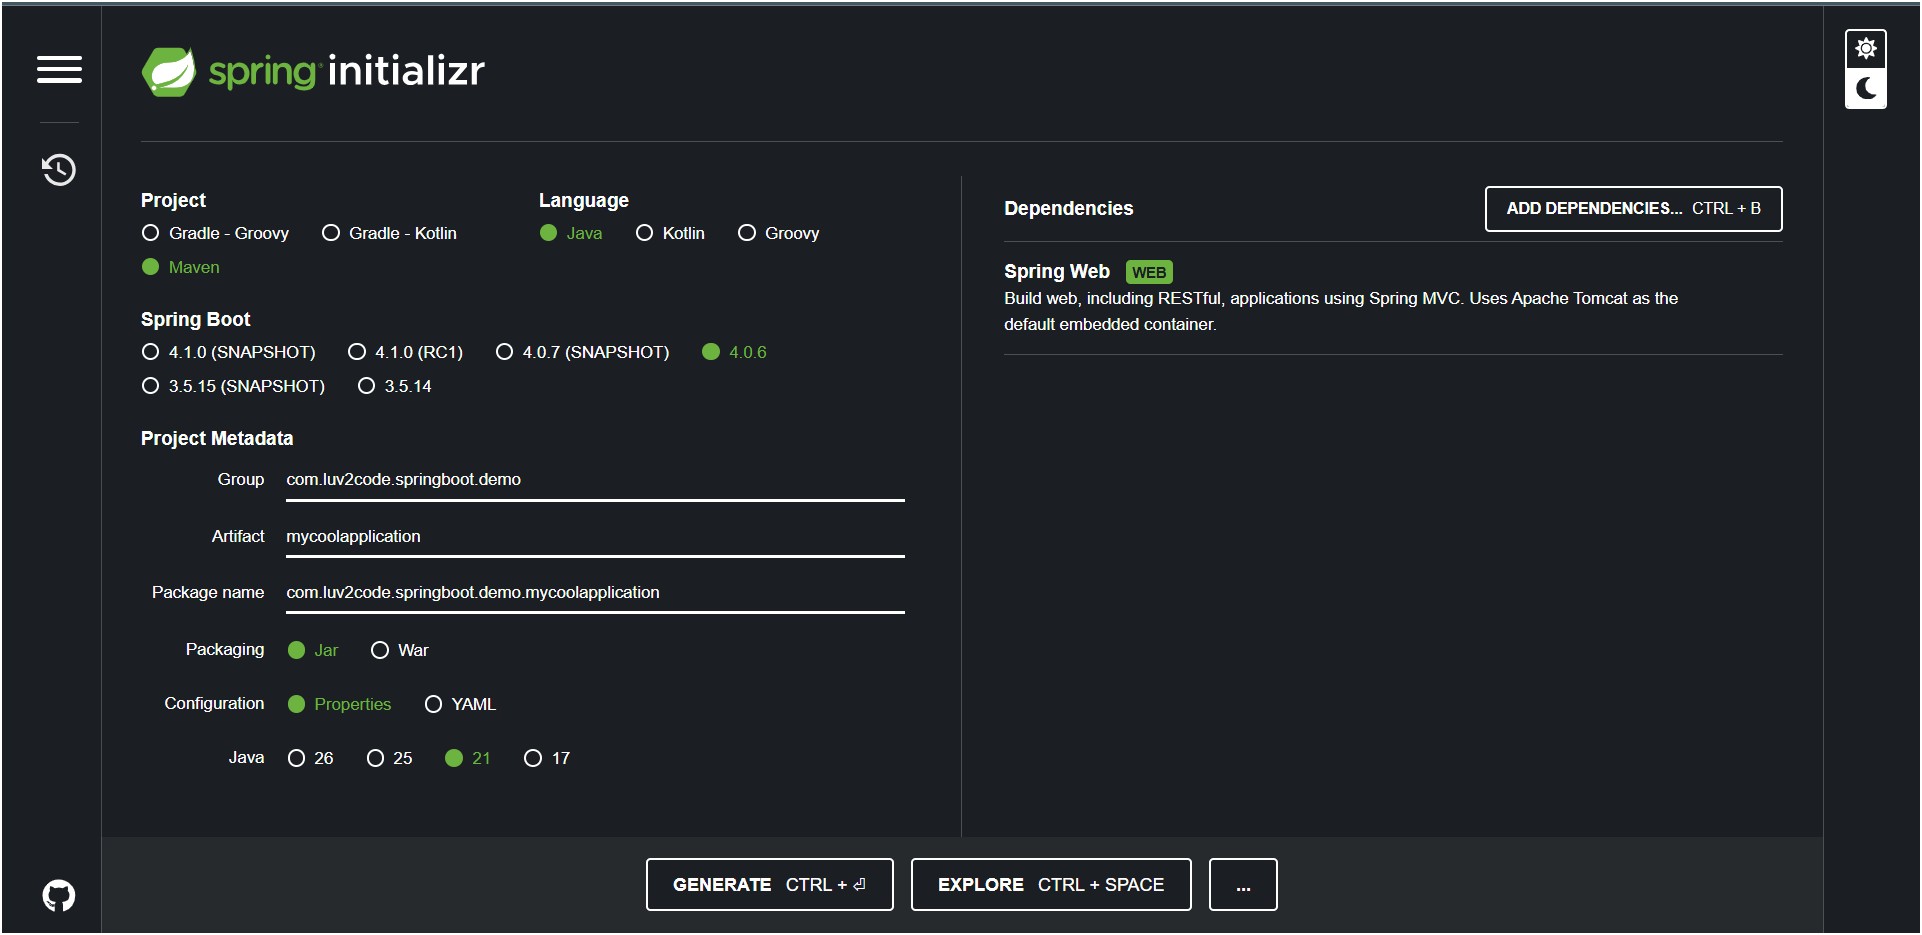Viewport: 1922px width, 935px height.
Task: Choose Properties configuration format
Action: click(340, 704)
